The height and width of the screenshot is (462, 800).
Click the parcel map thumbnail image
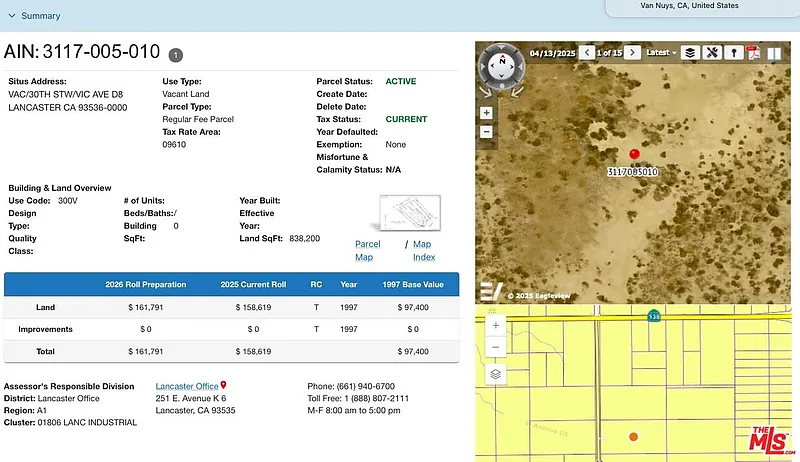click(410, 213)
